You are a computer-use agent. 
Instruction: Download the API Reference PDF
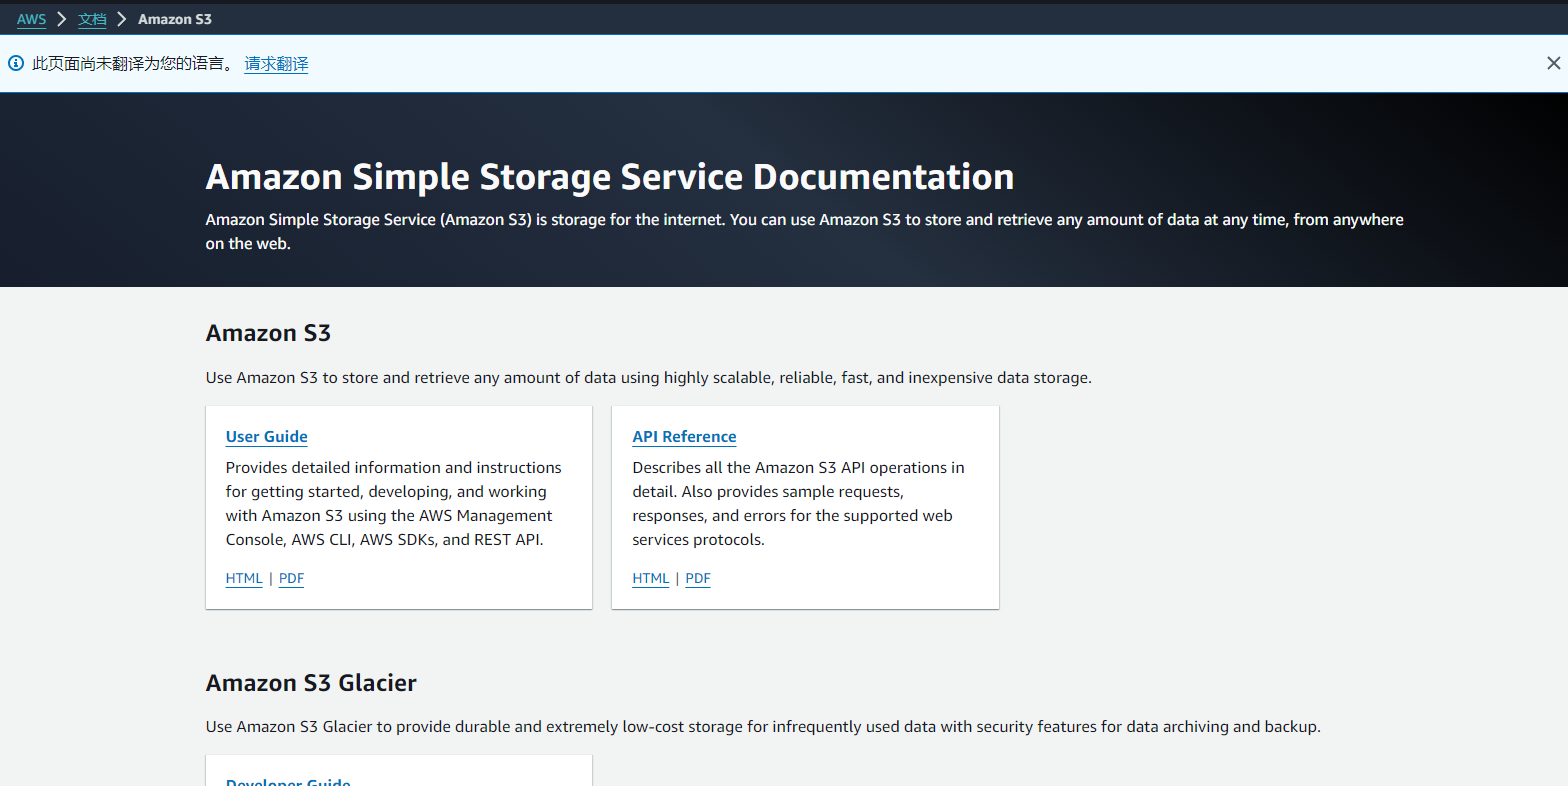coord(698,578)
